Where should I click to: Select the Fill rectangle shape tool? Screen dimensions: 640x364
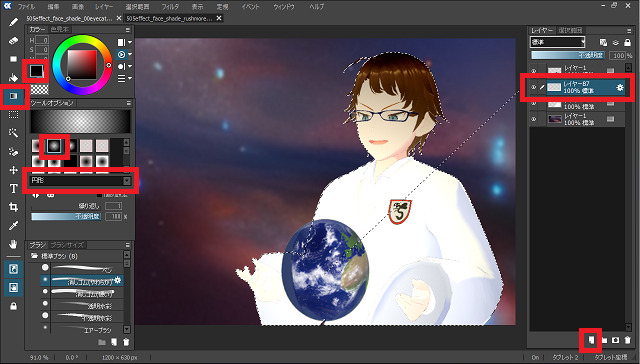point(13,59)
